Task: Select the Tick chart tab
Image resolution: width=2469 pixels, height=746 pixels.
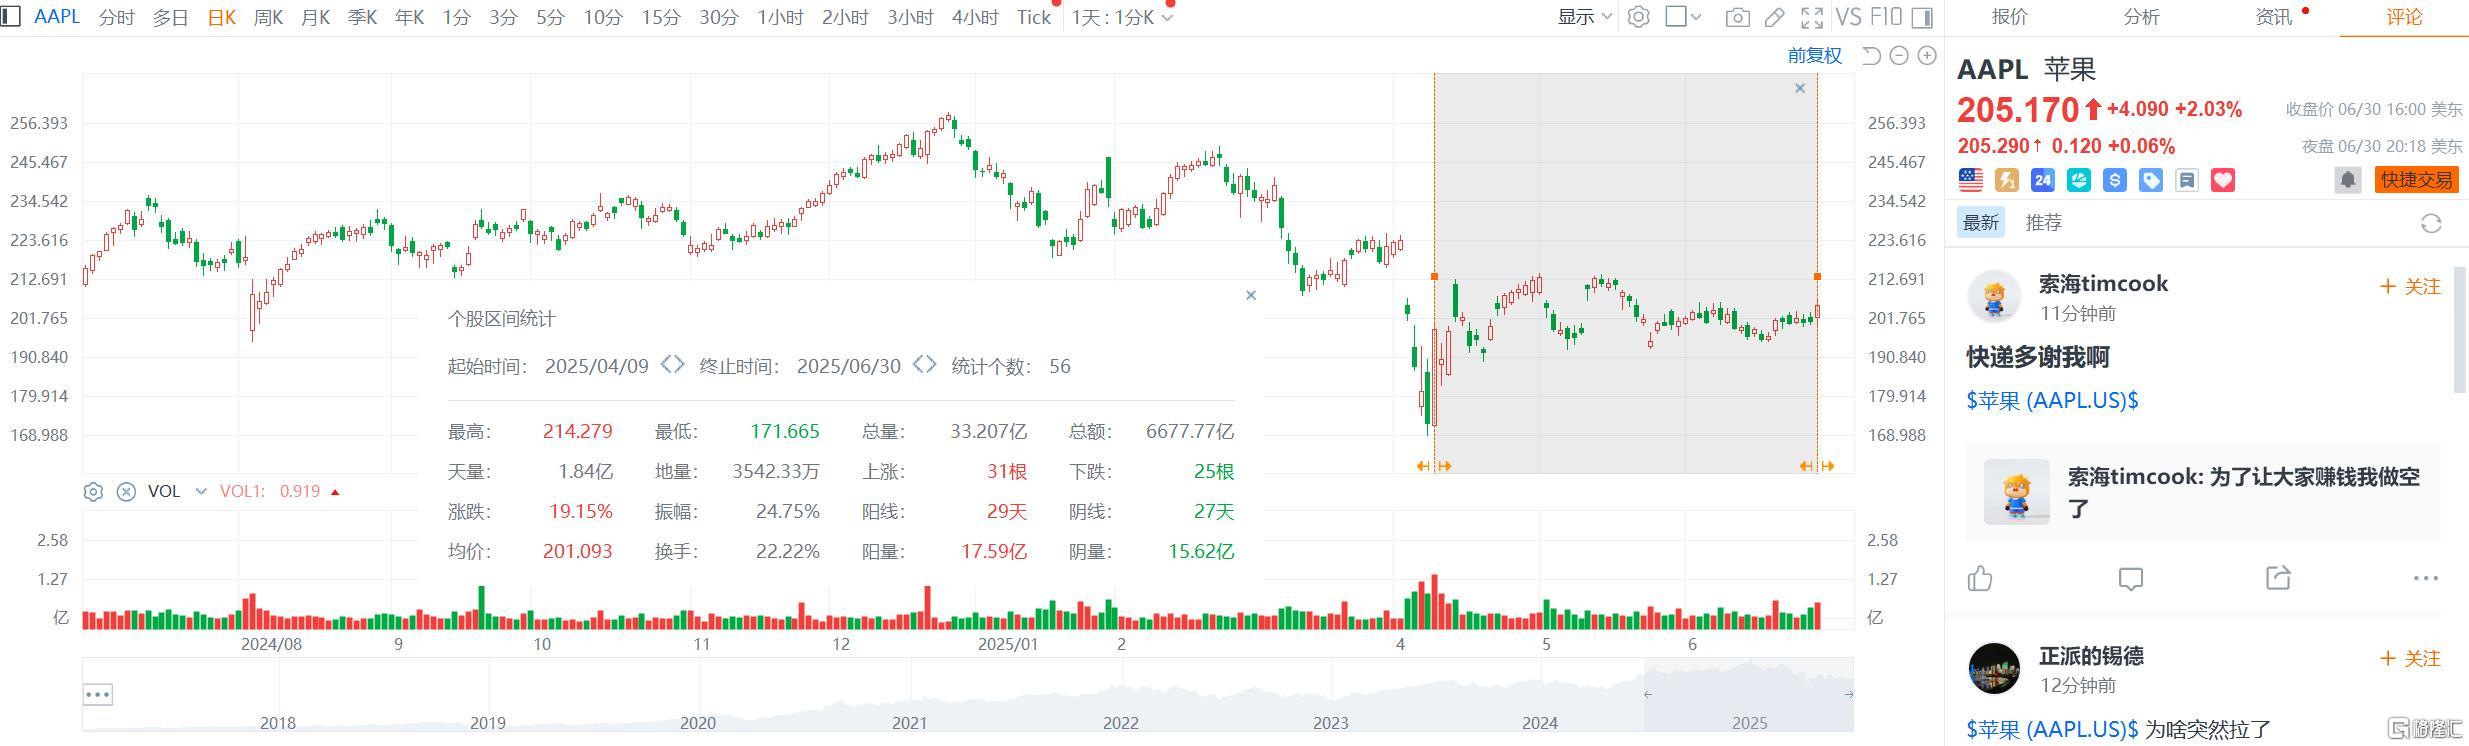Action: coord(1034,17)
